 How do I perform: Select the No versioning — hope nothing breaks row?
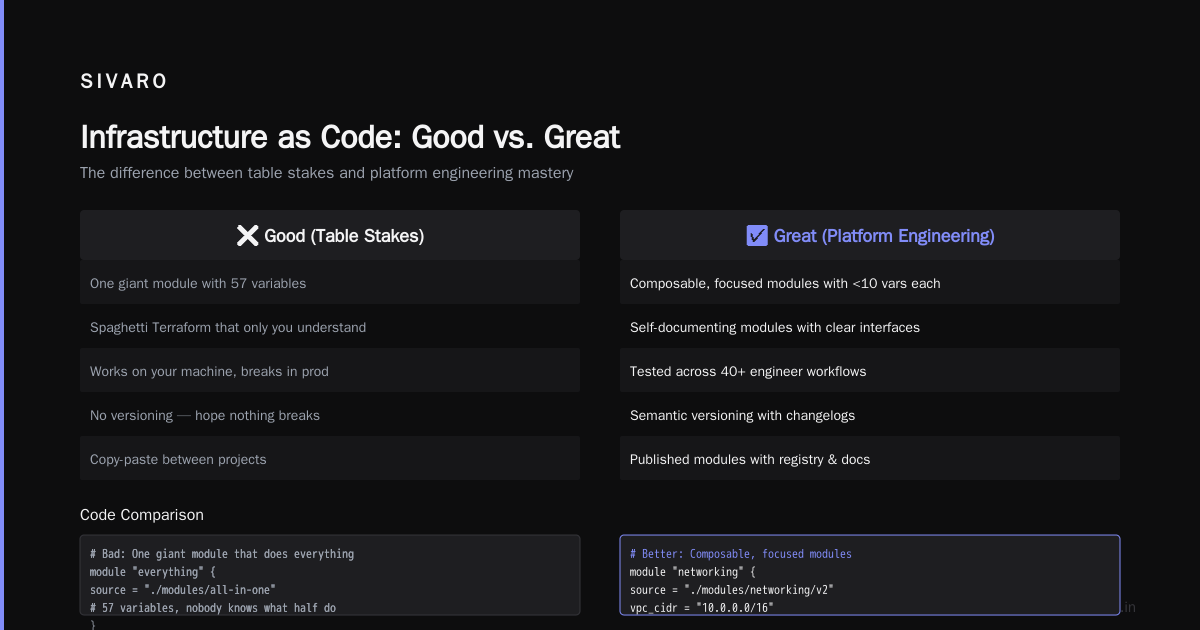(x=330, y=415)
